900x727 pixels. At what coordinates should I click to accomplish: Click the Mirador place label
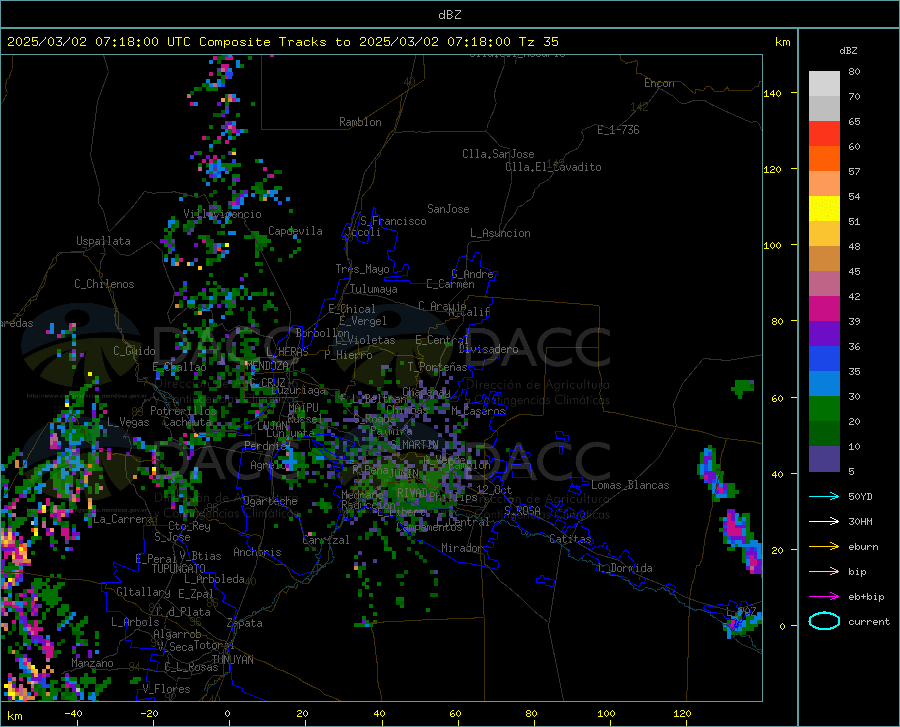coord(462,548)
